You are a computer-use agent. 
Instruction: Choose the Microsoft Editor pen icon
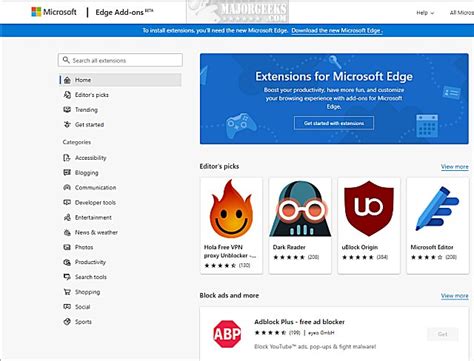438,209
